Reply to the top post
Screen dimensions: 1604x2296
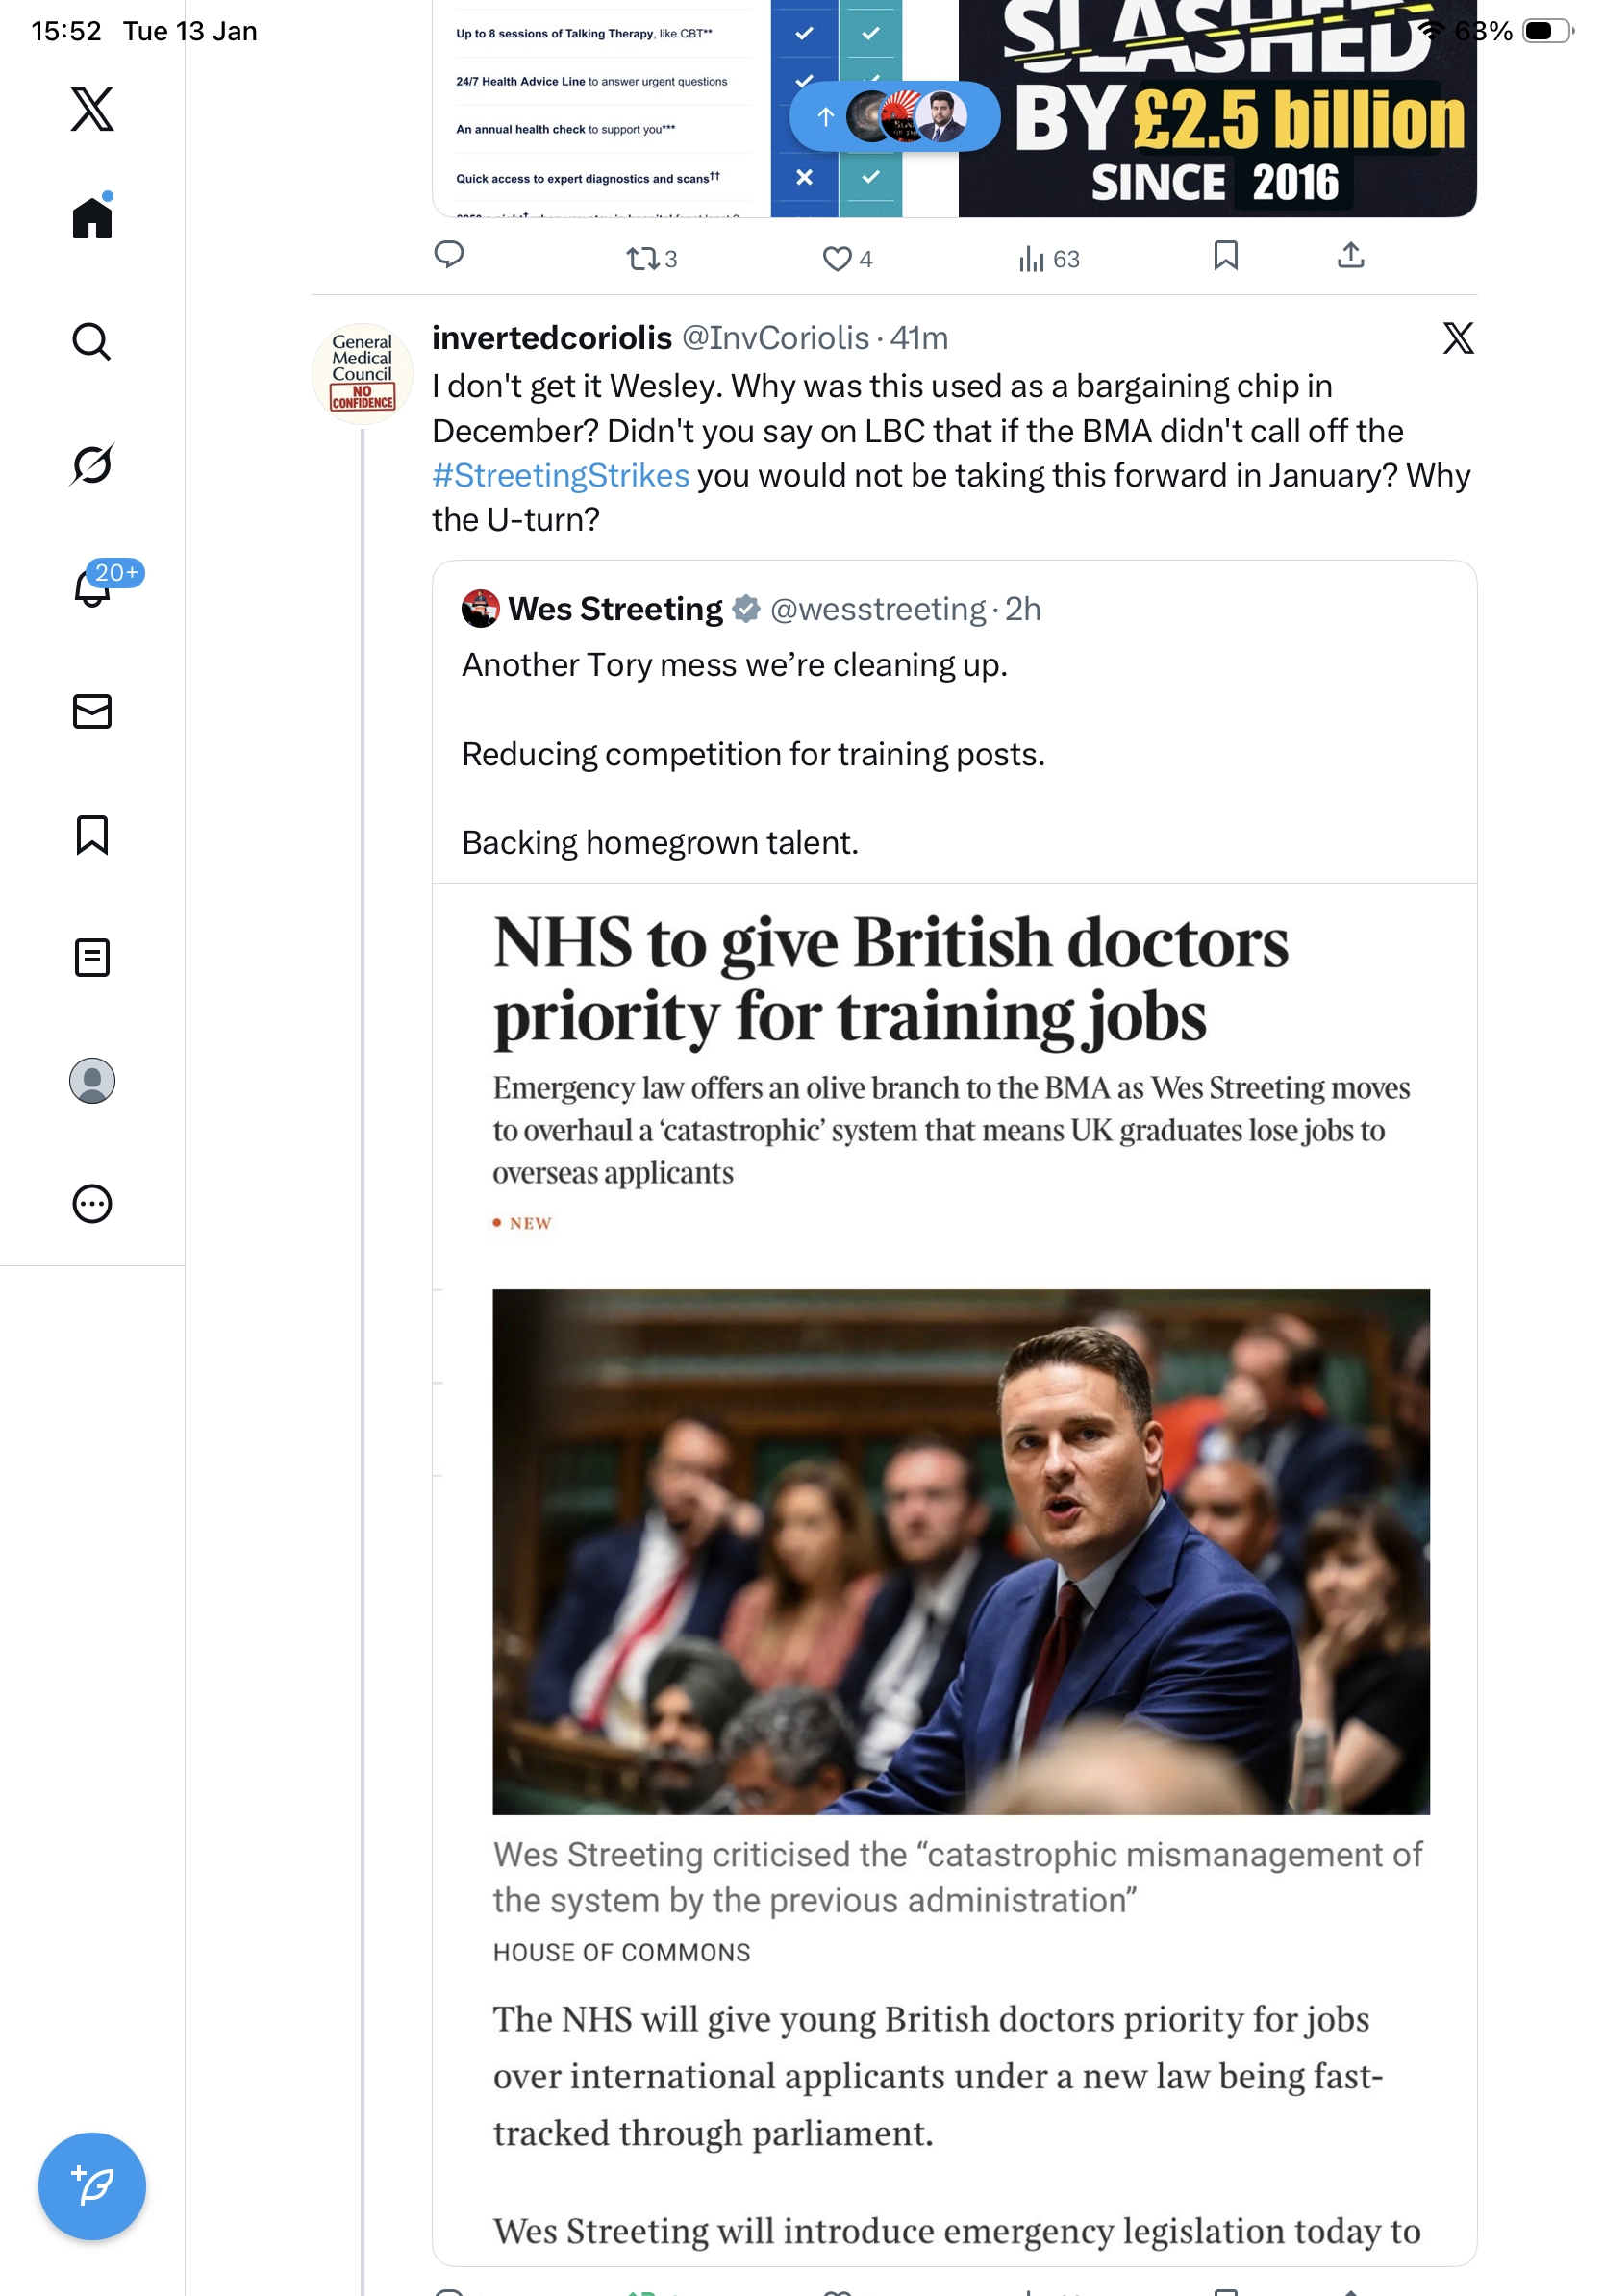pyautogui.click(x=449, y=255)
